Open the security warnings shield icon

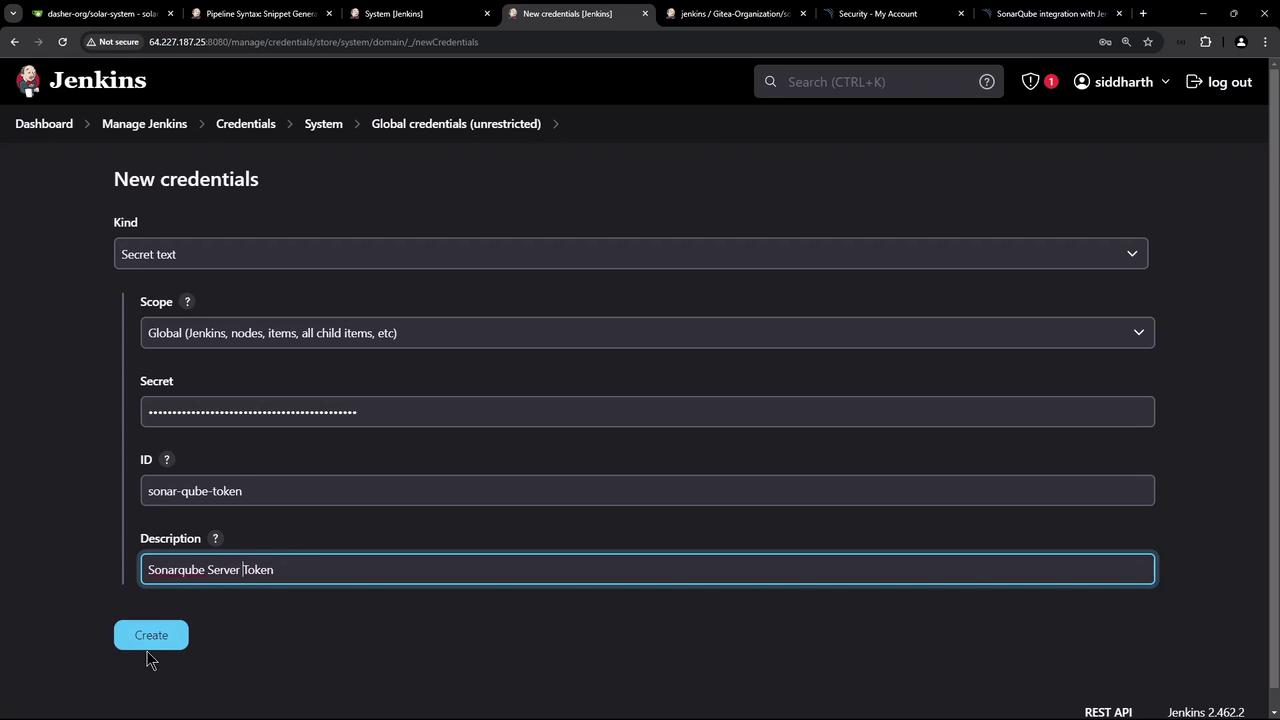click(x=1030, y=82)
